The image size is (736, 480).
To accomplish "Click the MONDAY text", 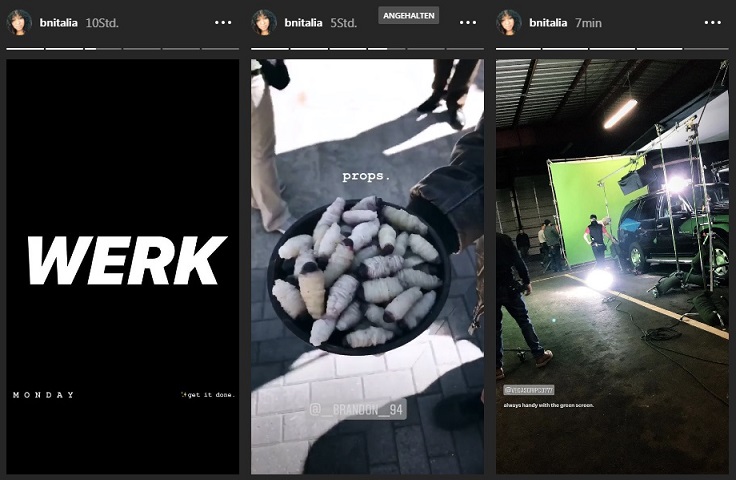I will pyautogui.click(x=43, y=395).
